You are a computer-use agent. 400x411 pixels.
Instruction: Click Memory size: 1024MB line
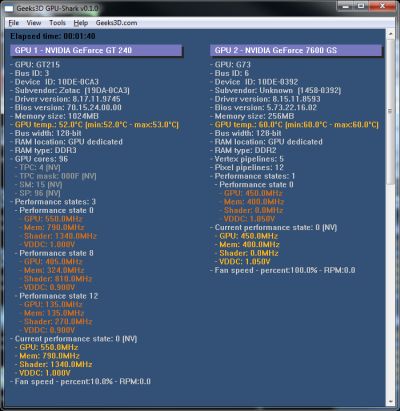click(55, 116)
